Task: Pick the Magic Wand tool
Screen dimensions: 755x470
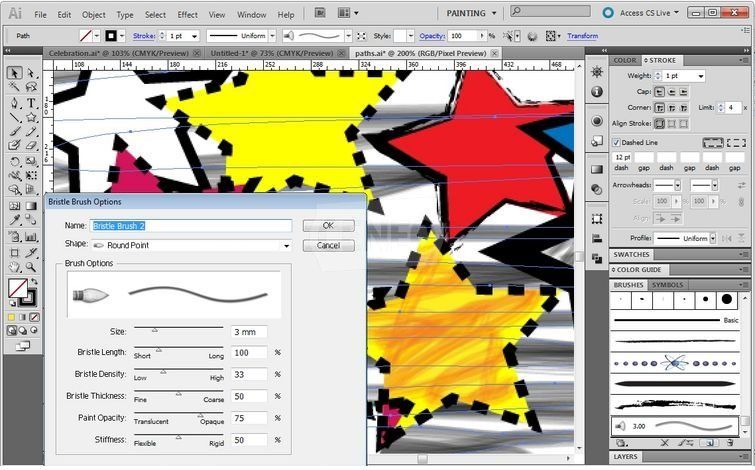Action: point(14,88)
